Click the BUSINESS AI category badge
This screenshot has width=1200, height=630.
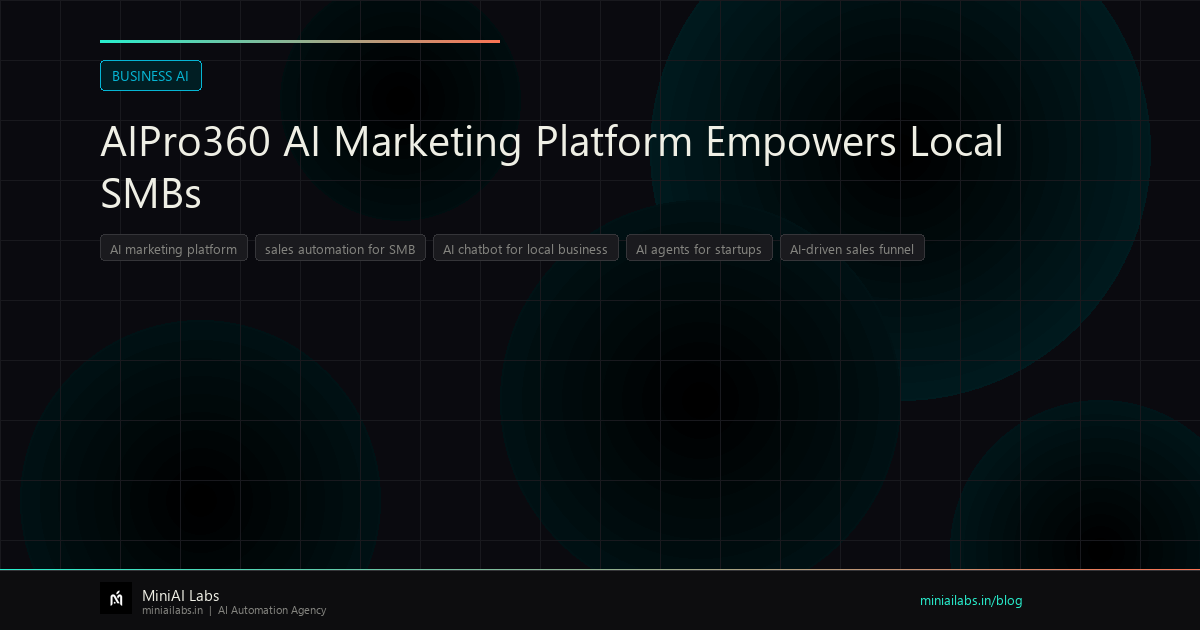coord(151,76)
